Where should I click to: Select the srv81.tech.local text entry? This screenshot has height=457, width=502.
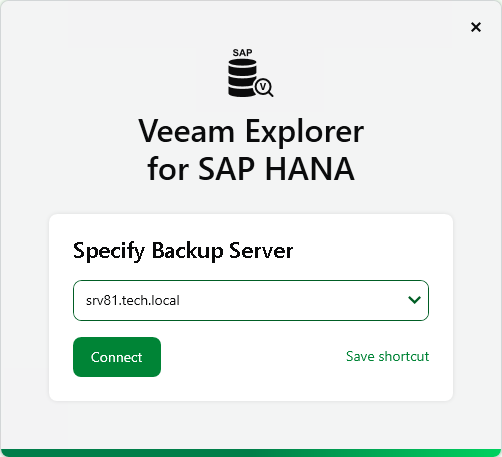pyautogui.click(x=133, y=300)
